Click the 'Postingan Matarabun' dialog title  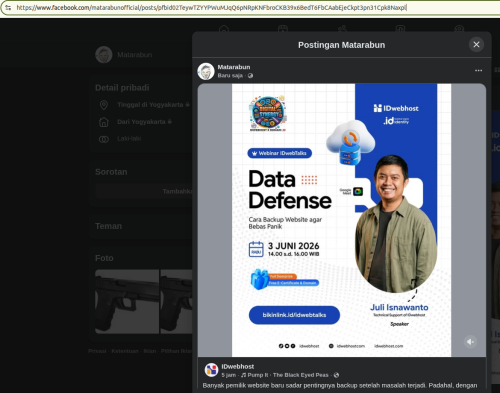click(x=341, y=45)
